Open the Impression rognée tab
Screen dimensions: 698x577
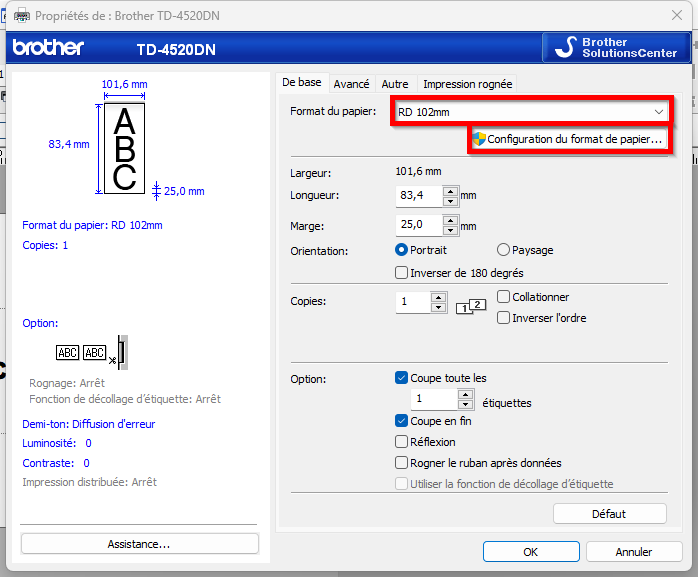click(x=467, y=84)
